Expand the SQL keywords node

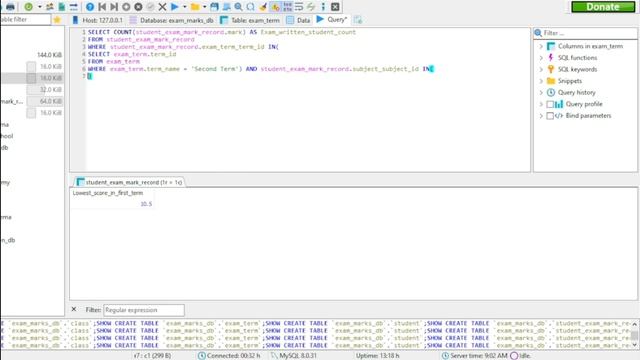[x=541, y=69]
